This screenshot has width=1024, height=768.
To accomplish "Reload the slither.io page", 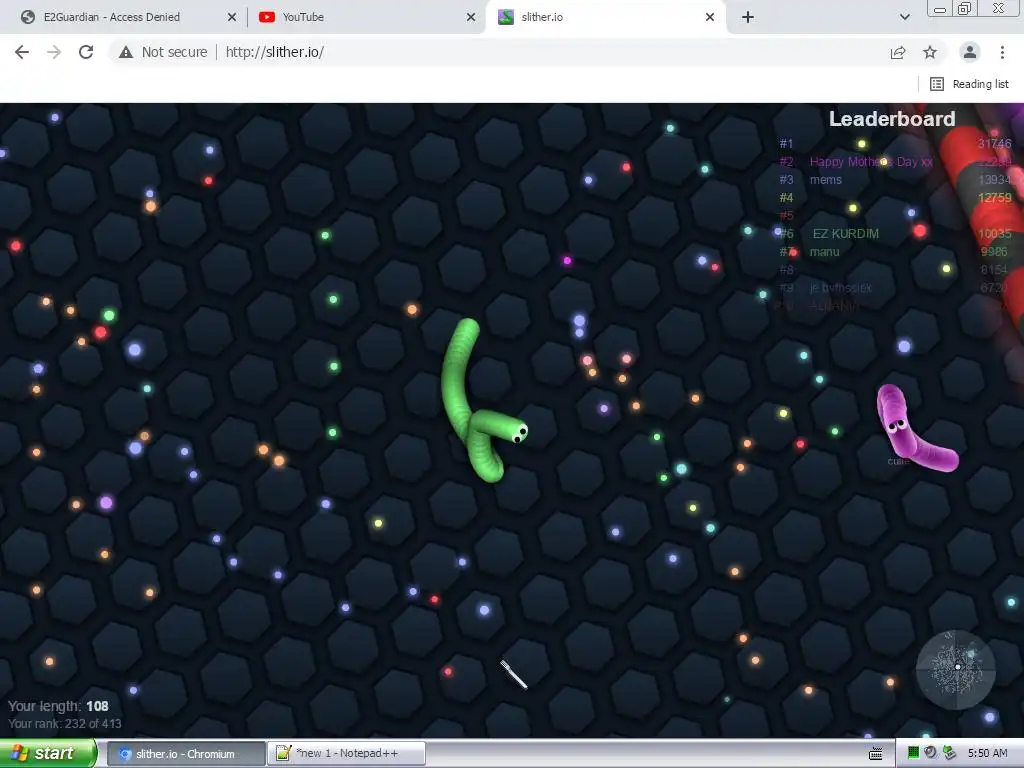I will (x=86, y=52).
